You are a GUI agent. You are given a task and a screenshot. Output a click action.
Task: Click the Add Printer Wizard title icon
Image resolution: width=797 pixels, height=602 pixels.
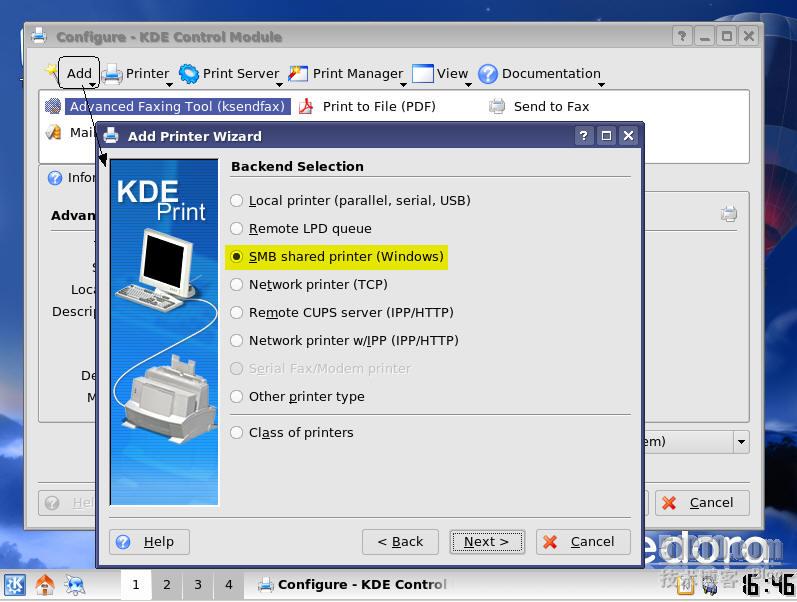[111, 136]
